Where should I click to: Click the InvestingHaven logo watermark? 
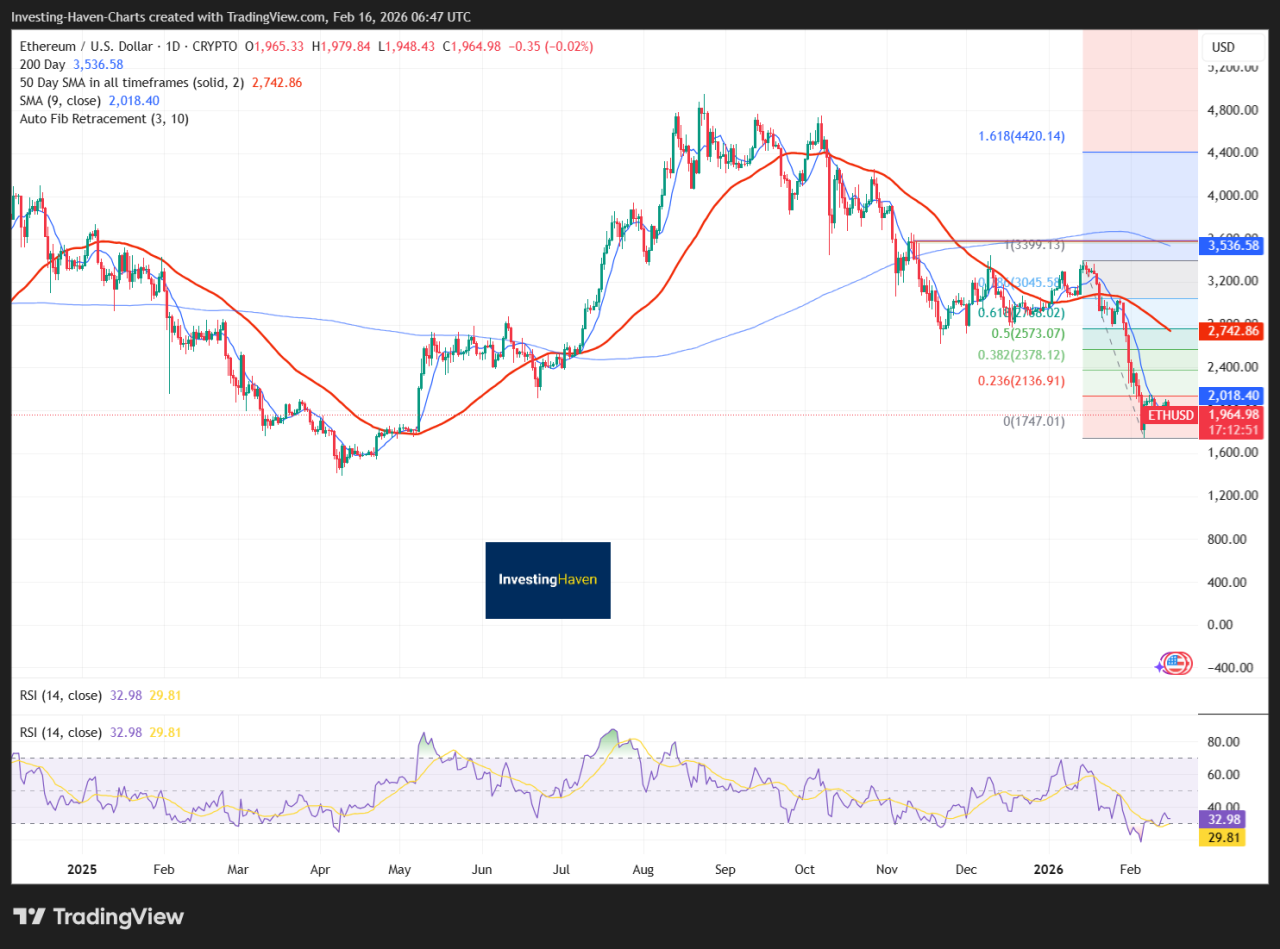547,580
